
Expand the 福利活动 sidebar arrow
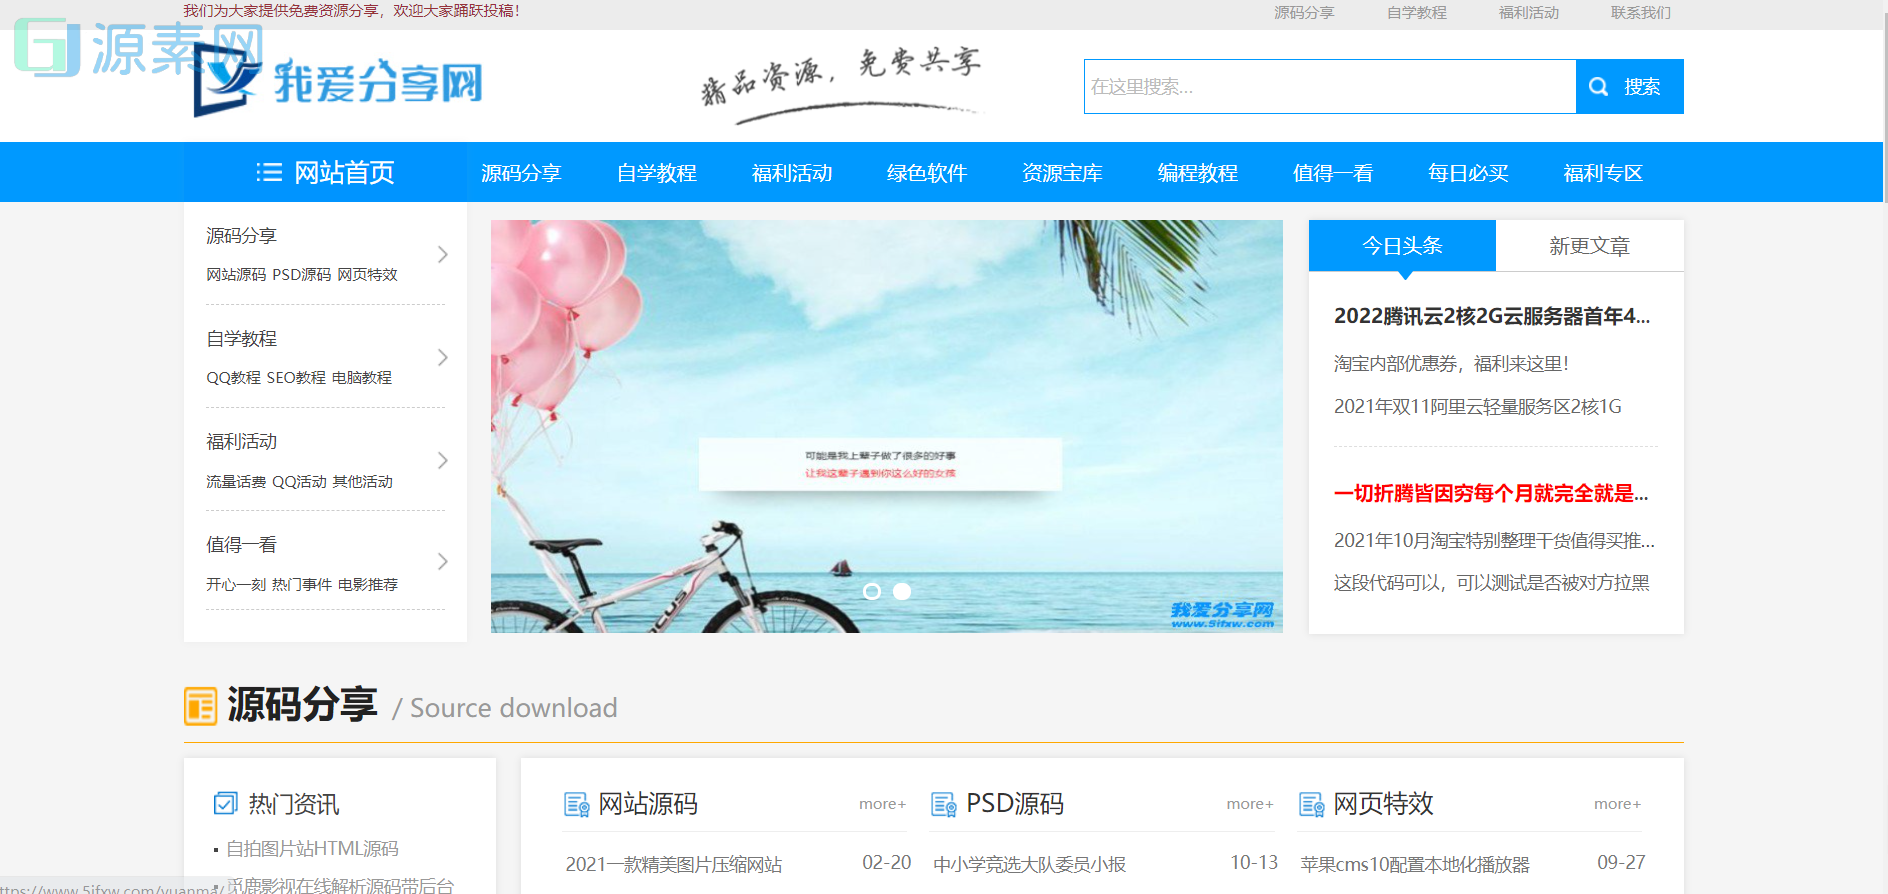[x=442, y=460]
